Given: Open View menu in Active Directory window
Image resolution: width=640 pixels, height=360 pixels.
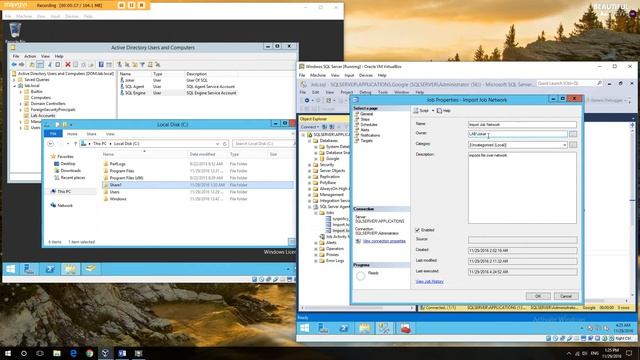Looking at the screenshot, I should [45, 56].
